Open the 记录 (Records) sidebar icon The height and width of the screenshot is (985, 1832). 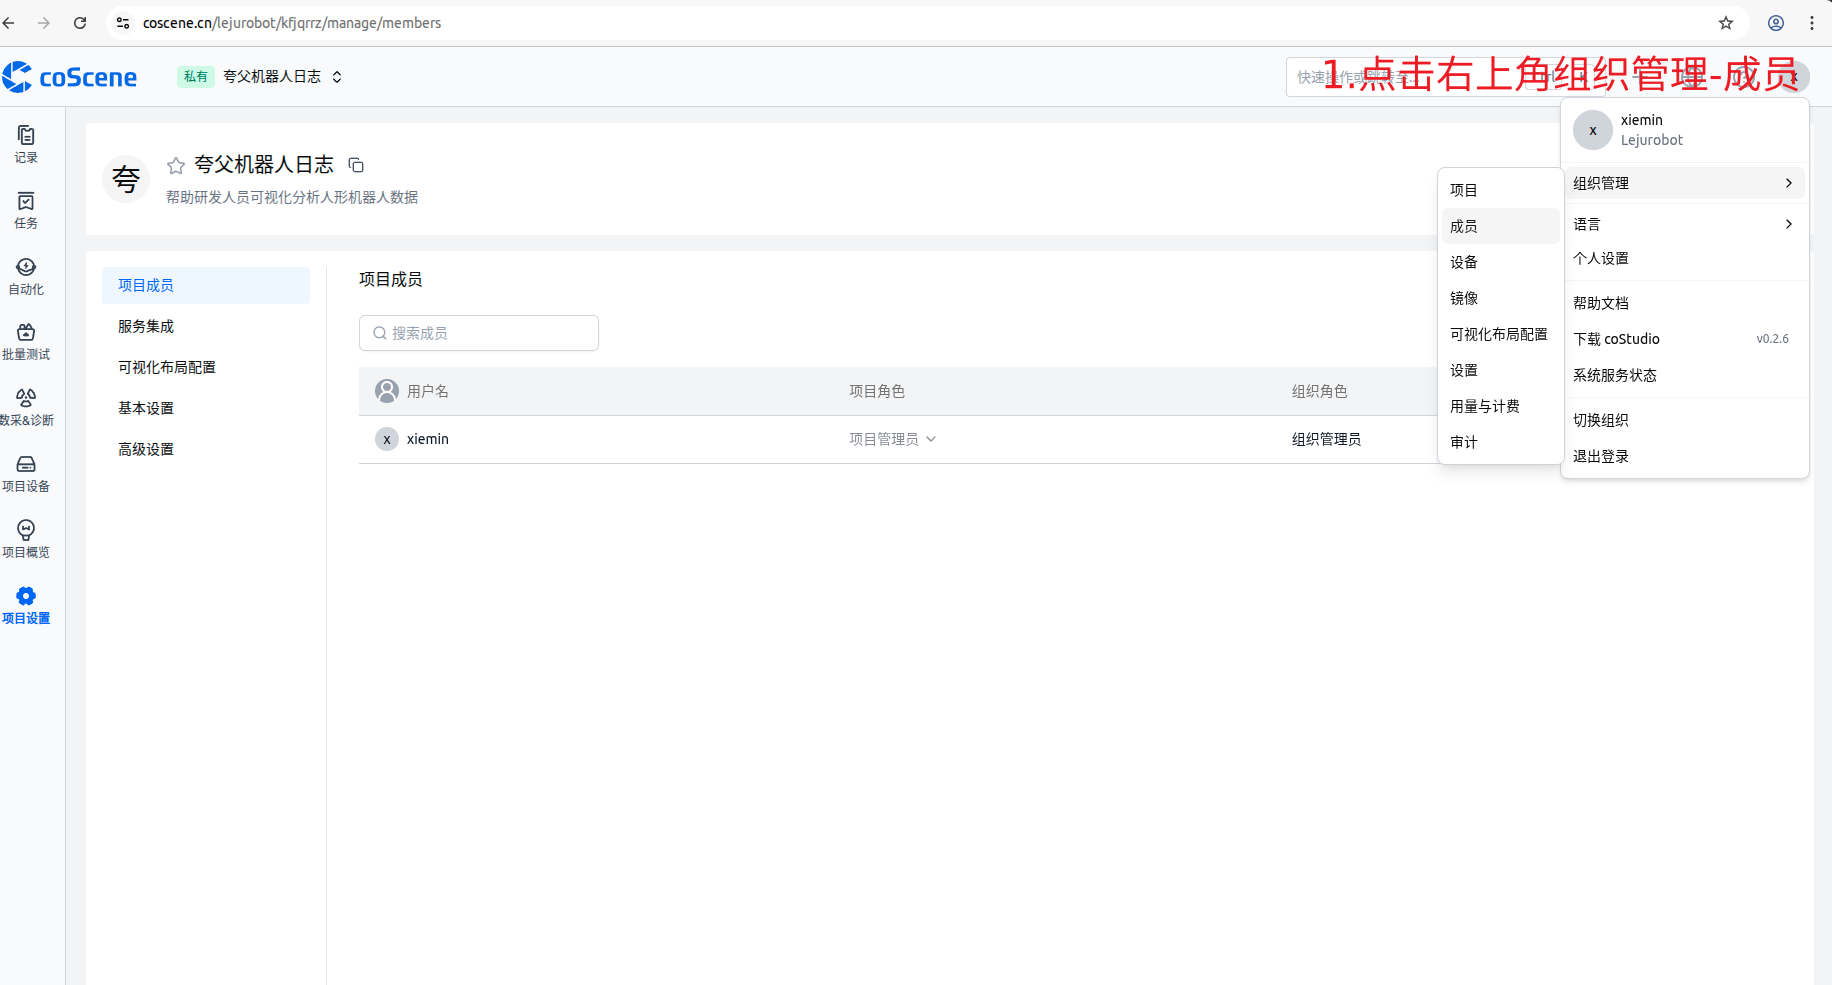coord(26,143)
